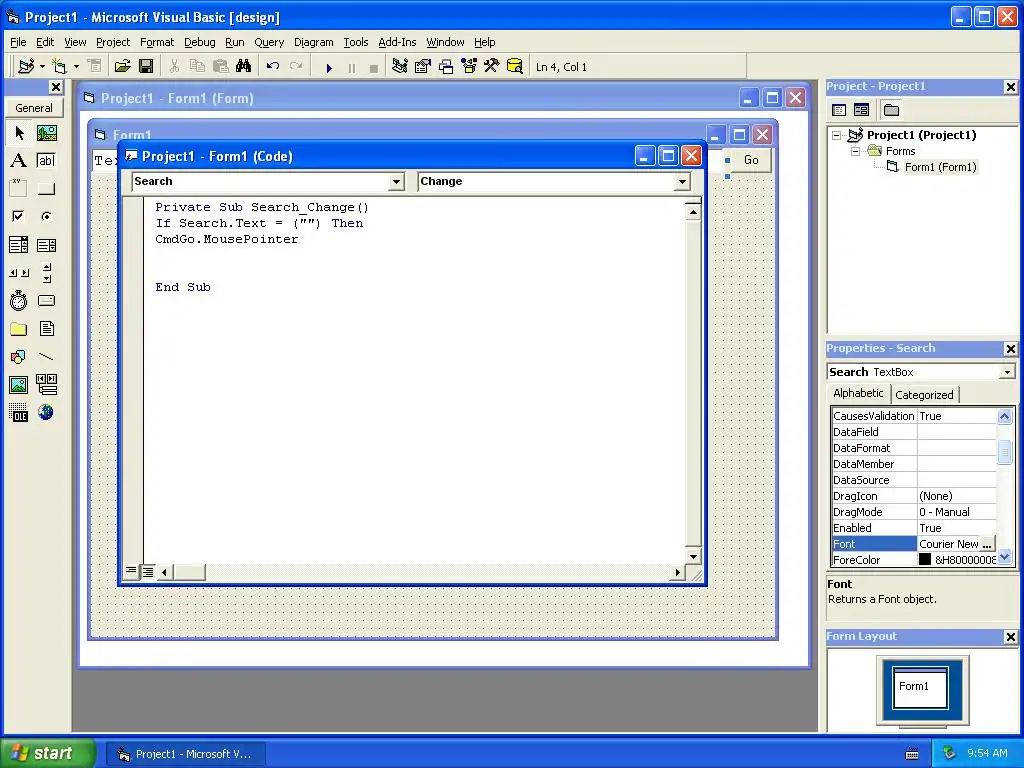Screen dimensions: 1024x768
Task: Switch to the Alphabetic properties tab
Action: pos(858,393)
